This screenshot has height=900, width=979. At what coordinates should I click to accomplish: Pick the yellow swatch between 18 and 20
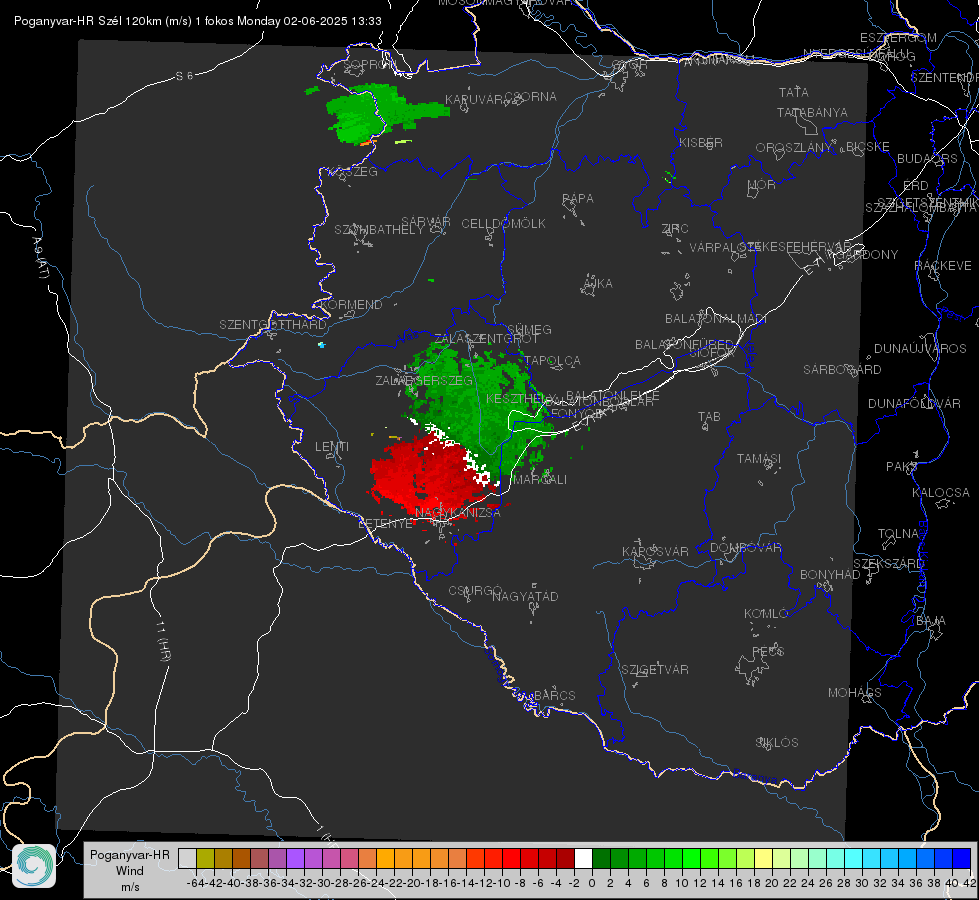(x=763, y=859)
